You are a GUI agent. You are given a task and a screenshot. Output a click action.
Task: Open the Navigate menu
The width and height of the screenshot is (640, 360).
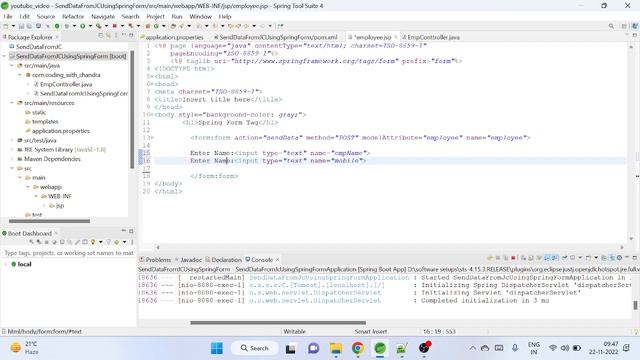[x=103, y=16]
